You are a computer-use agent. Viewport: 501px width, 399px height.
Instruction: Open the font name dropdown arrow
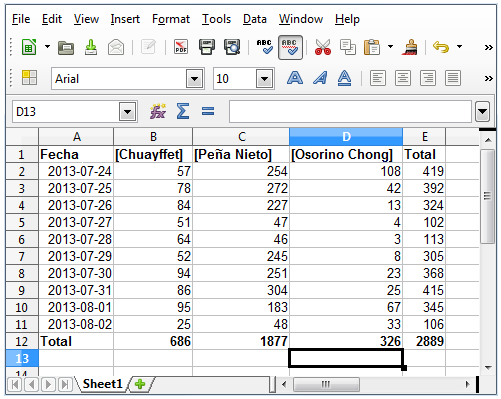(x=195, y=79)
